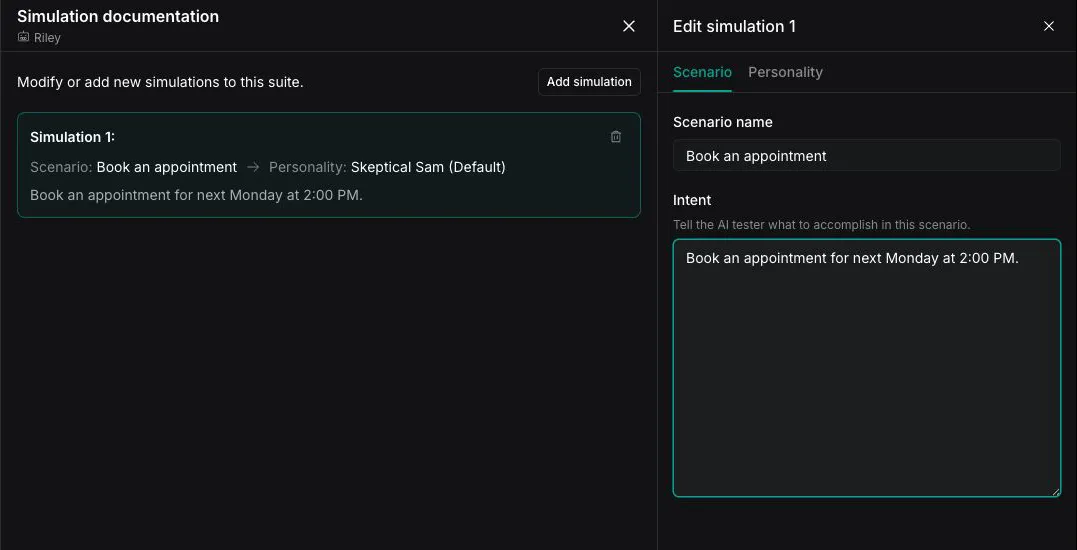Select the Simulation 1 card
The height and width of the screenshot is (550, 1077).
click(328, 165)
